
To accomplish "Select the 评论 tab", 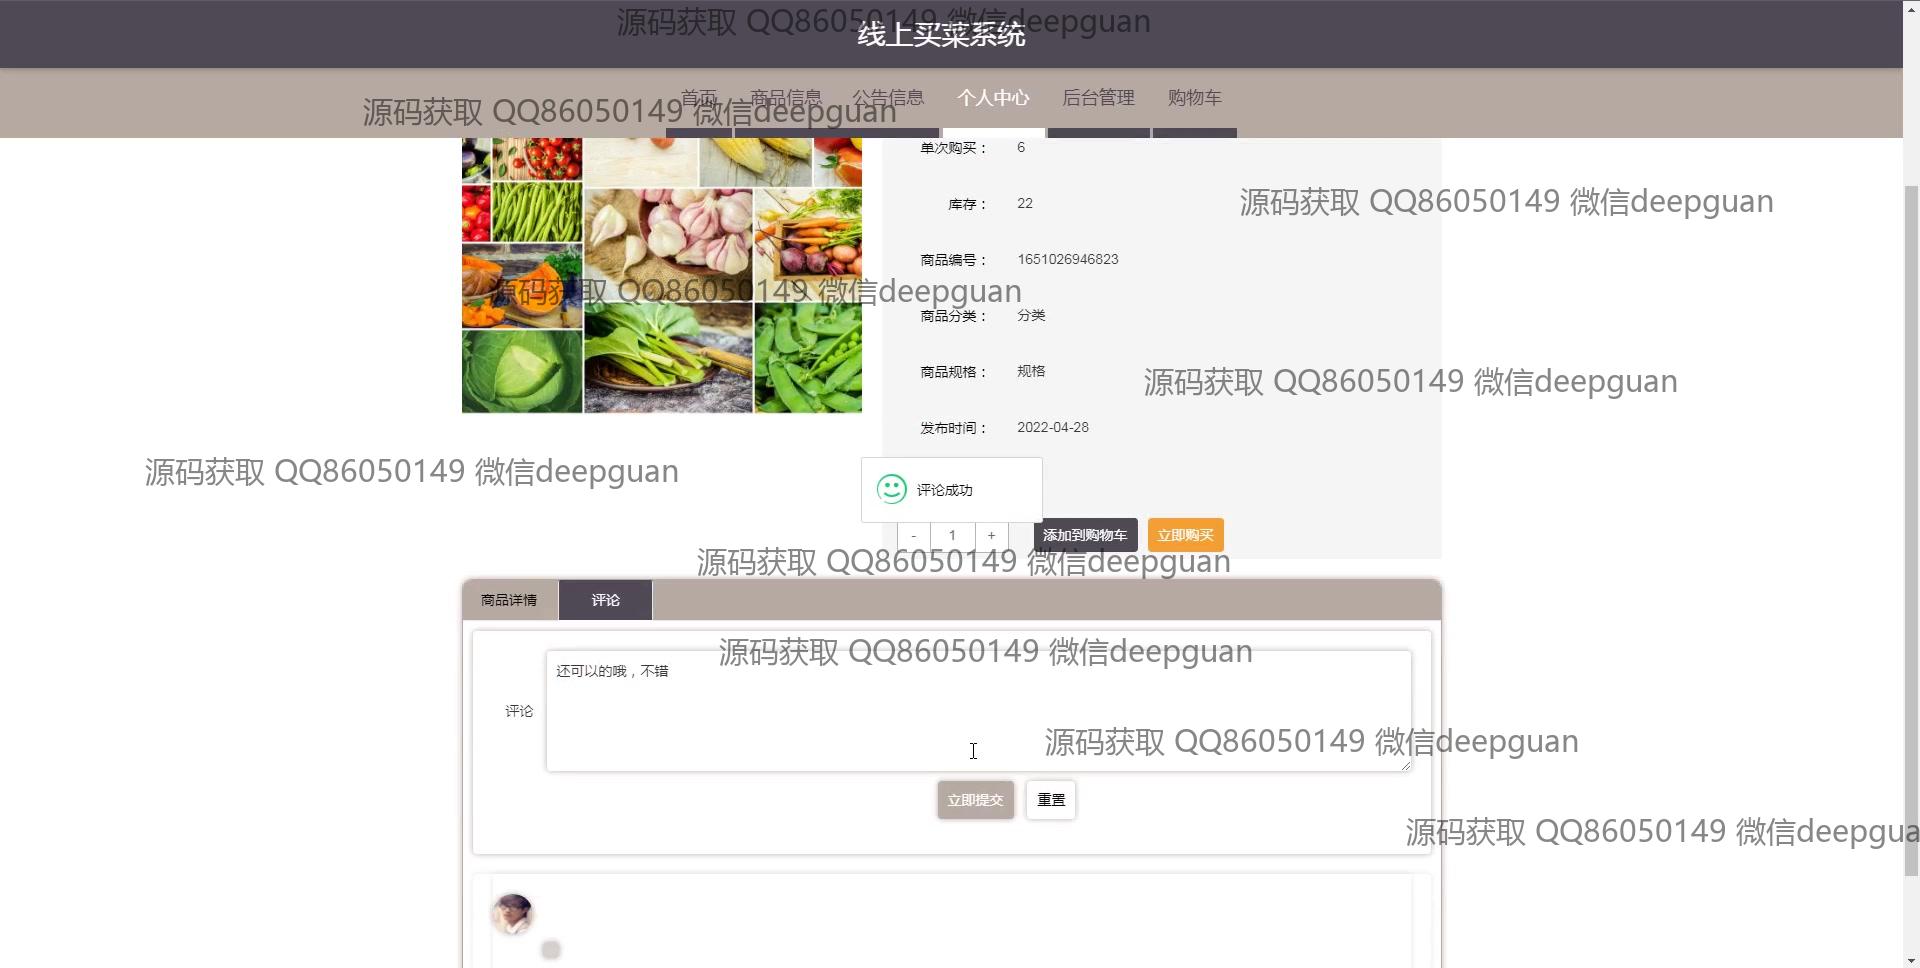I will pyautogui.click(x=605, y=600).
